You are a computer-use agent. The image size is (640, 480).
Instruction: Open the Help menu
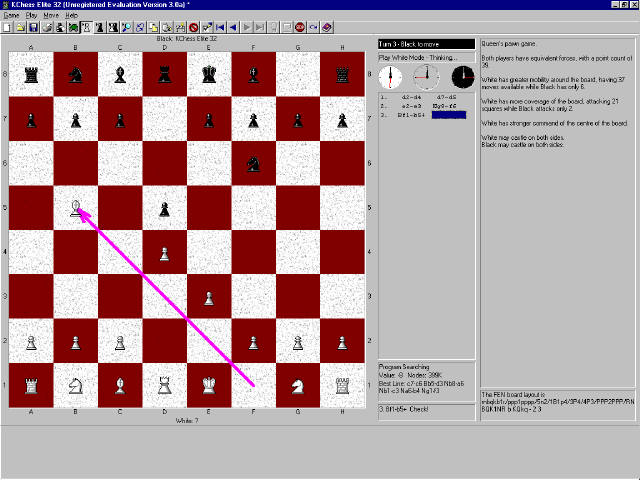(71, 16)
